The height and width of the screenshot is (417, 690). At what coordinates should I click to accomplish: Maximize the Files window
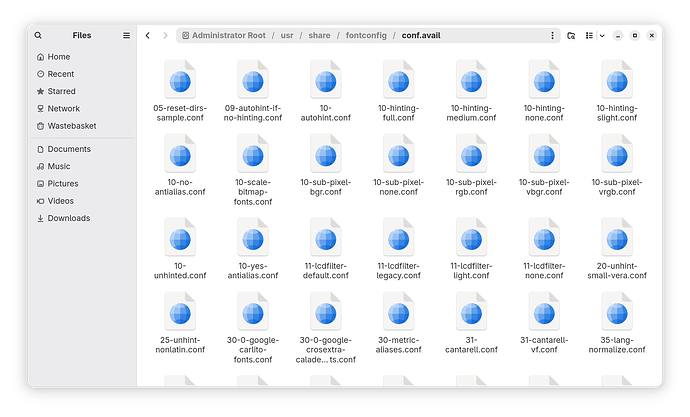point(635,36)
